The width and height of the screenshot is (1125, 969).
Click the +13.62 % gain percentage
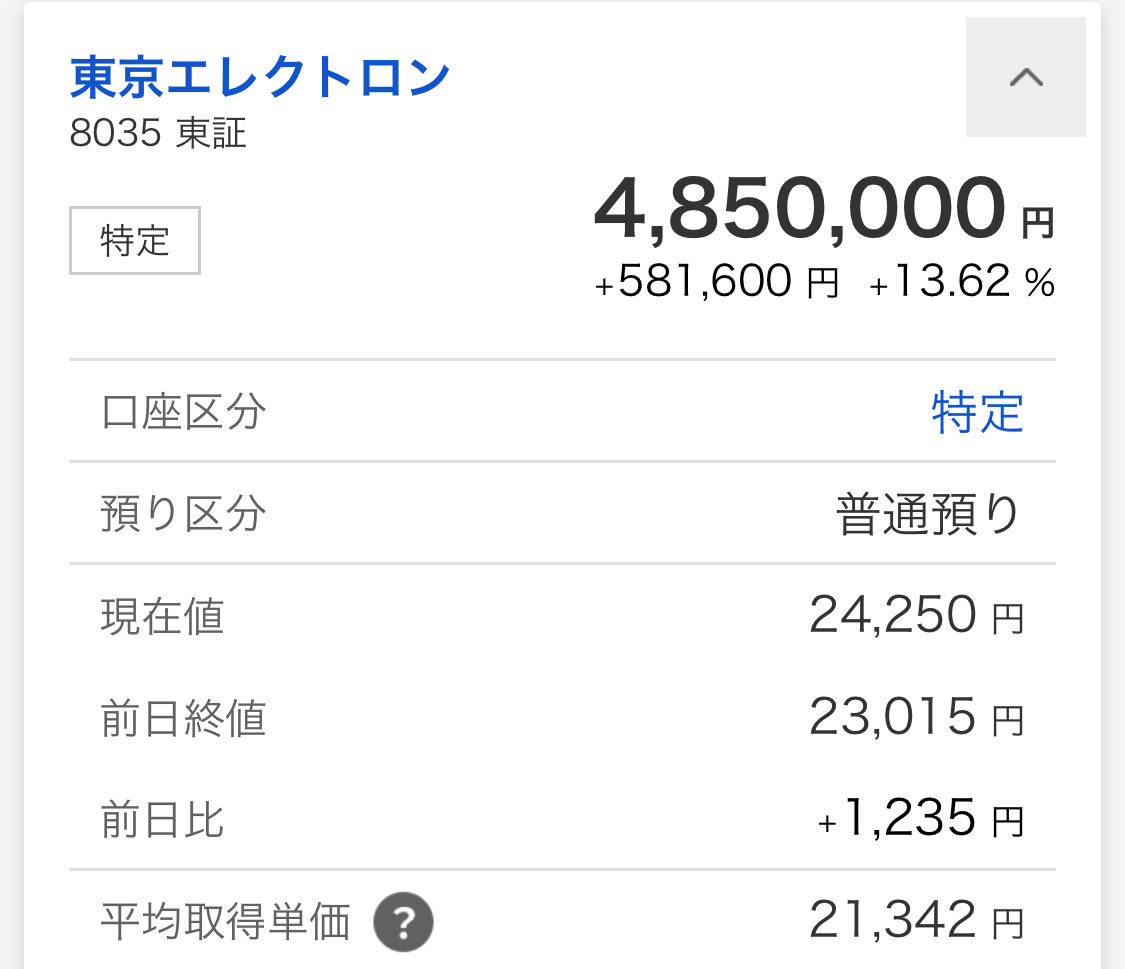[961, 284]
